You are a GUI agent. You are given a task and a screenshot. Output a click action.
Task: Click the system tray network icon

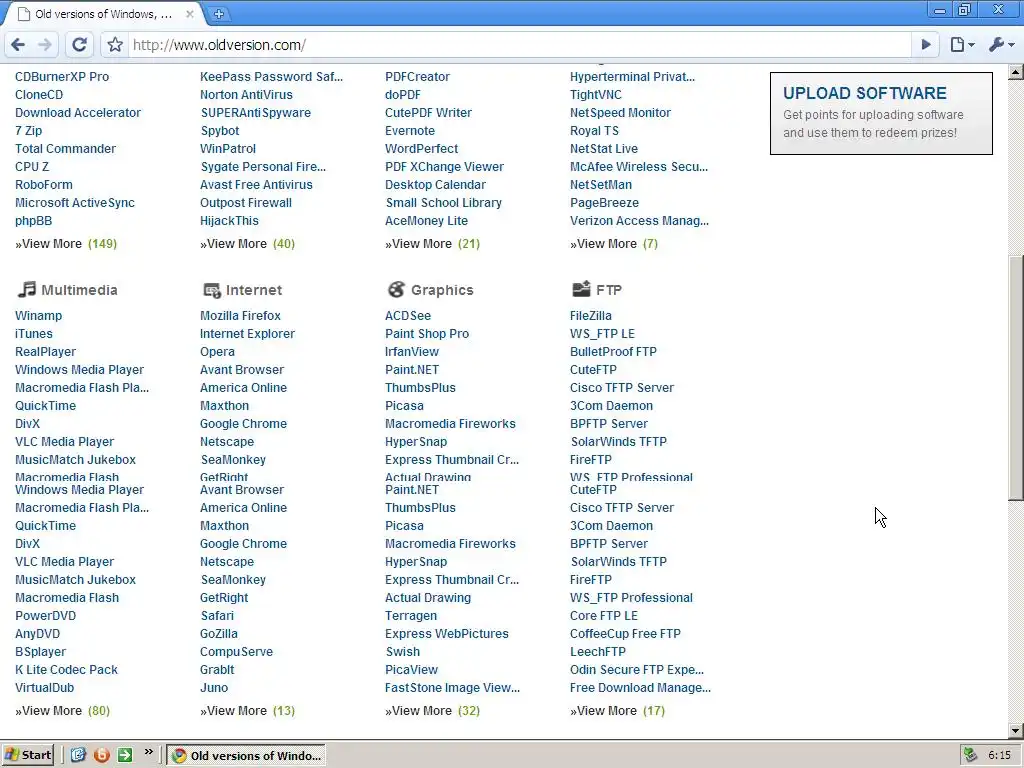coord(970,755)
